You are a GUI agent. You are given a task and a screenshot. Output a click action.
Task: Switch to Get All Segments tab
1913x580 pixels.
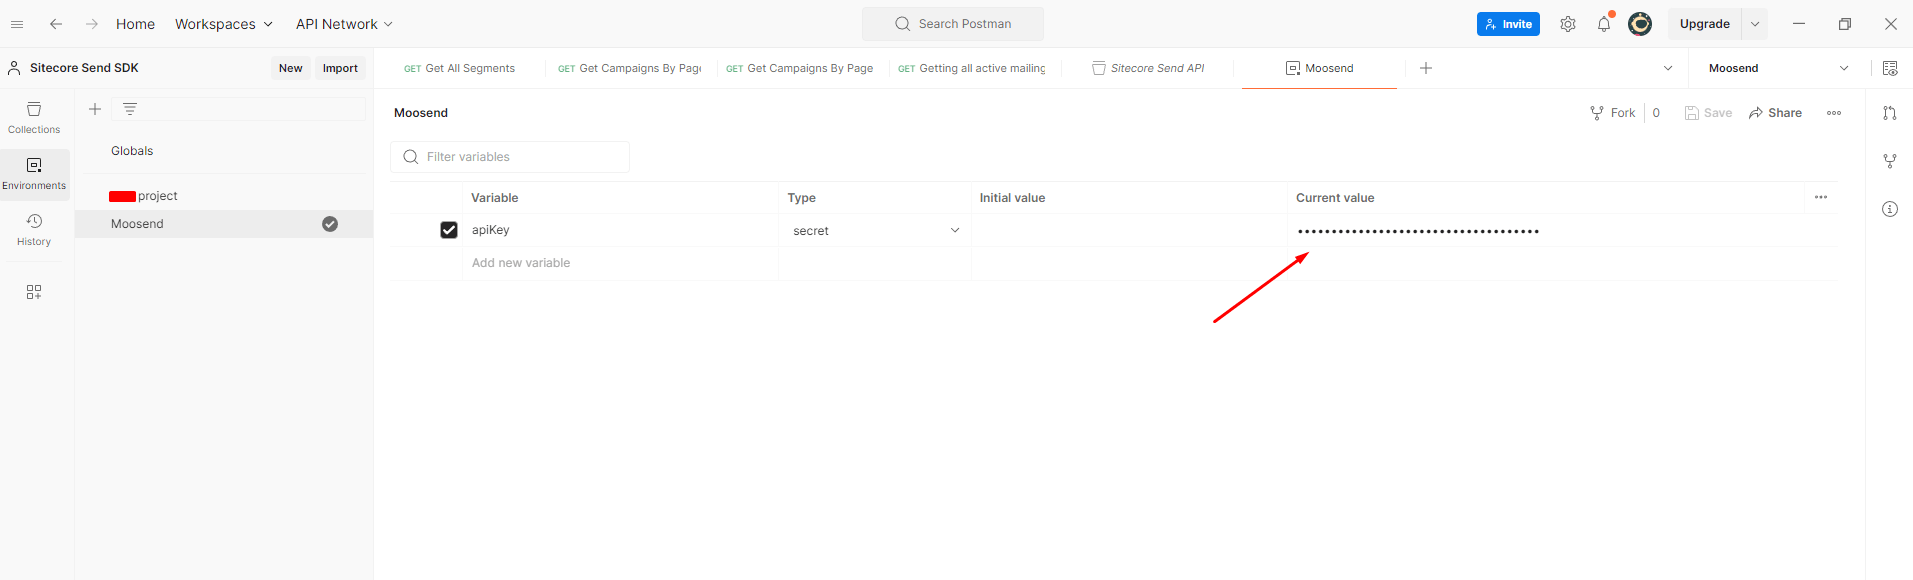pos(460,68)
